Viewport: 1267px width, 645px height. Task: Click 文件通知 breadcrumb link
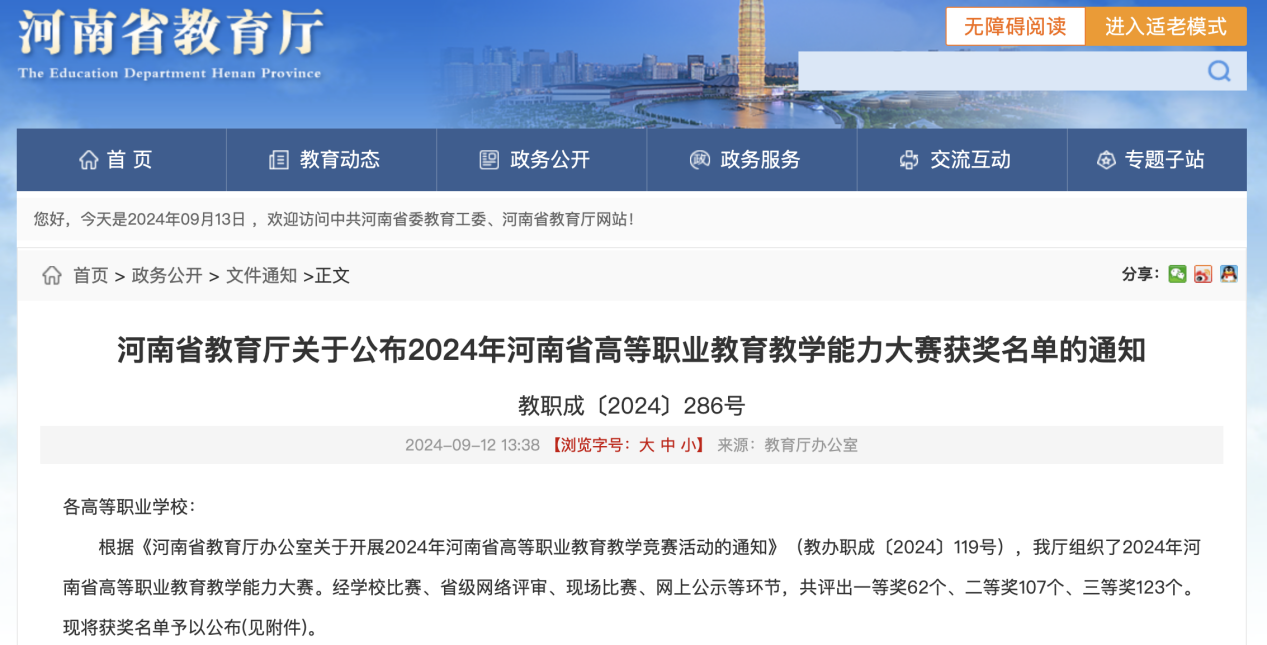pos(261,276)
